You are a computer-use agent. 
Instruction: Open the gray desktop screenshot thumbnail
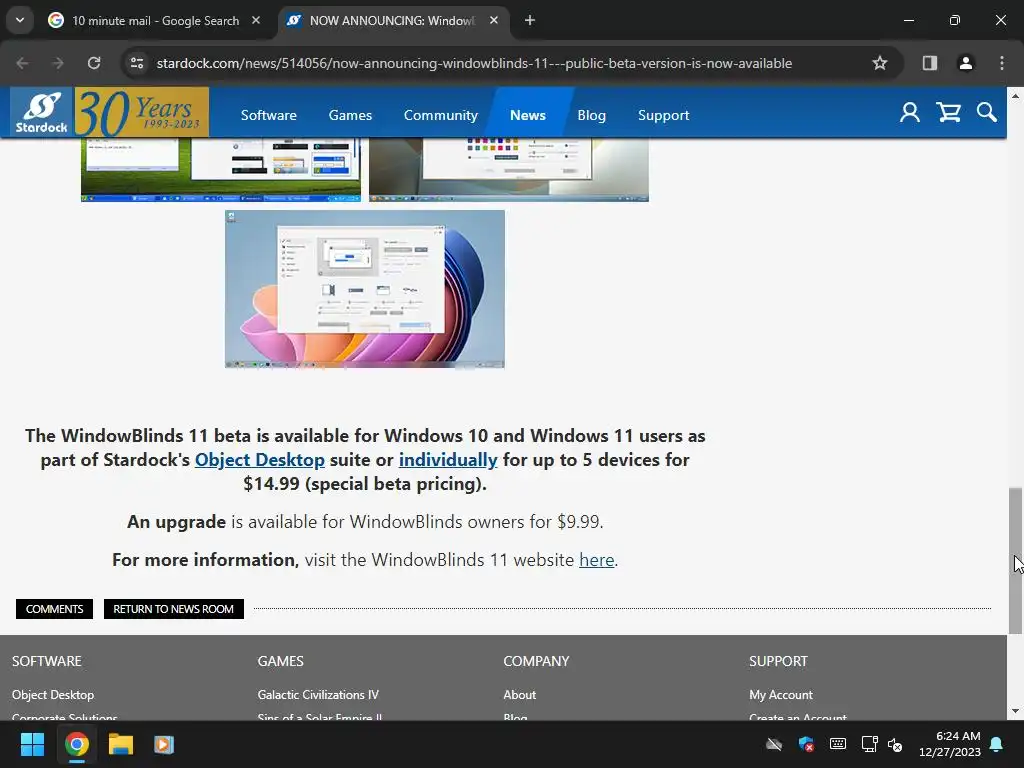pos(509,170)
